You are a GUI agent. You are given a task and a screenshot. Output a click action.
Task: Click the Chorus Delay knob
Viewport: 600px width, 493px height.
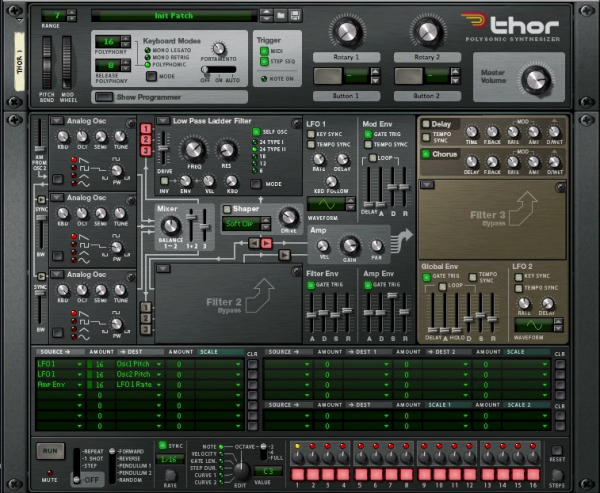471,162
